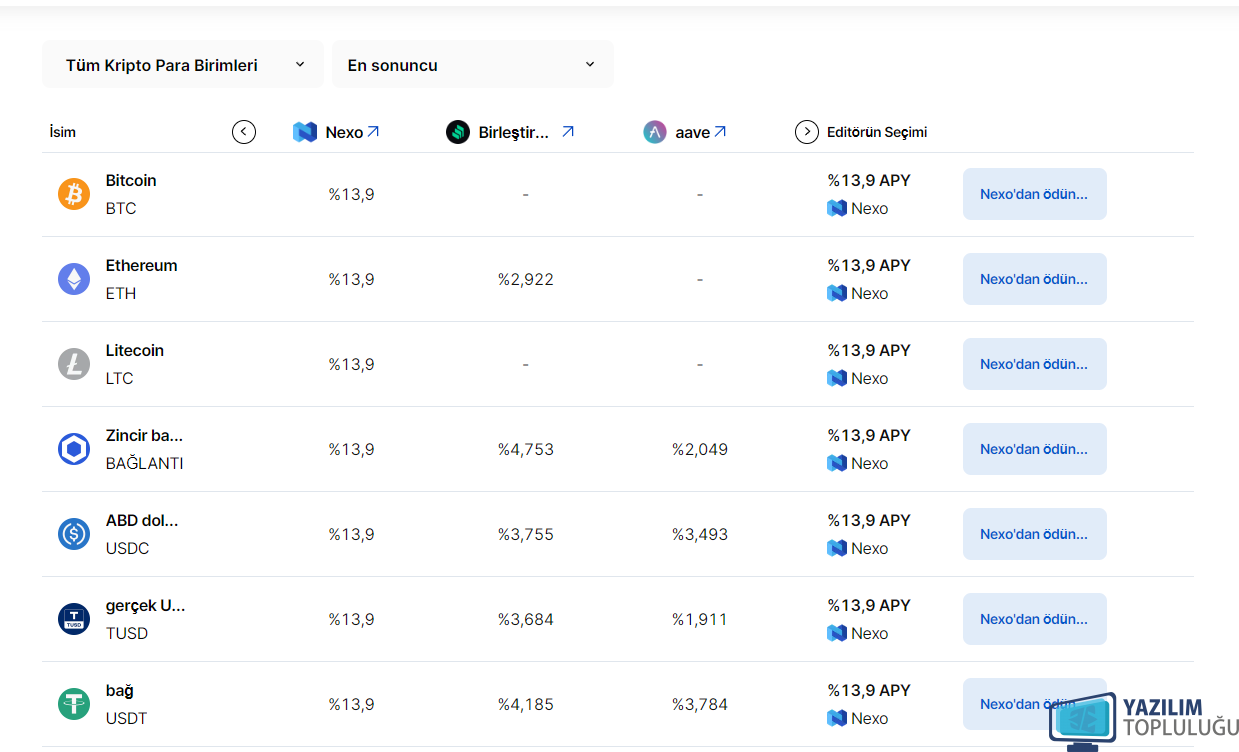Click the BTC ticker symbol
The image size is (1239, 752).
[x=121, y=208]
